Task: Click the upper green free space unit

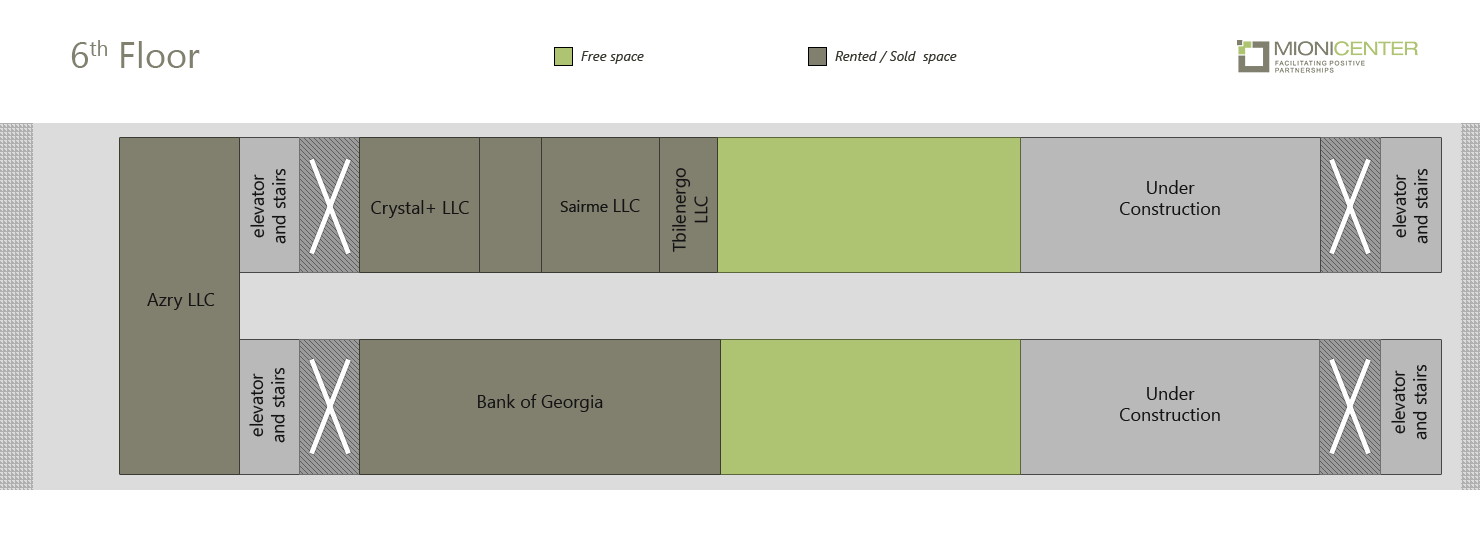Action: 869,205
